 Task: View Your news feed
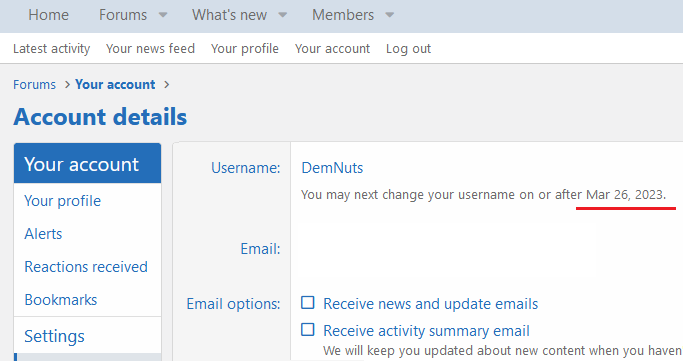[150, 48]
